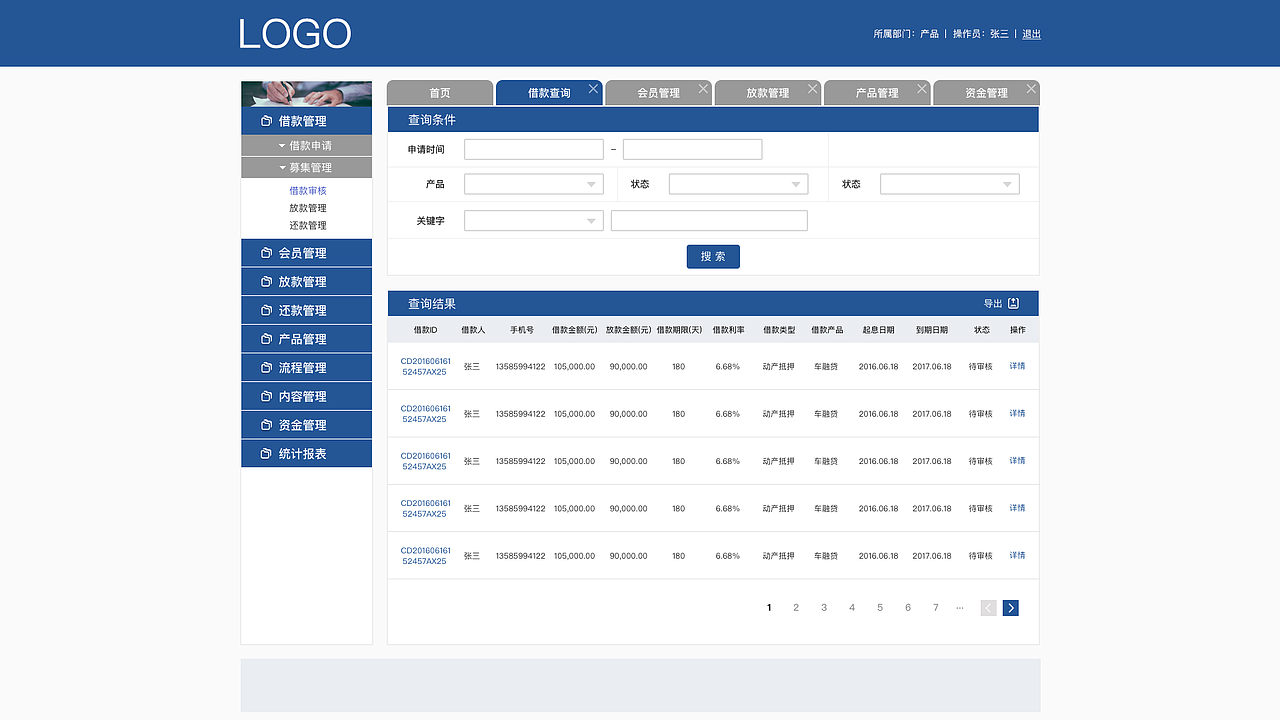The width and height of the screenshot is (1280, 720).
Task: Click the 借款金额(元) column header
Action: pyautogui.click(x=575, y=330)
